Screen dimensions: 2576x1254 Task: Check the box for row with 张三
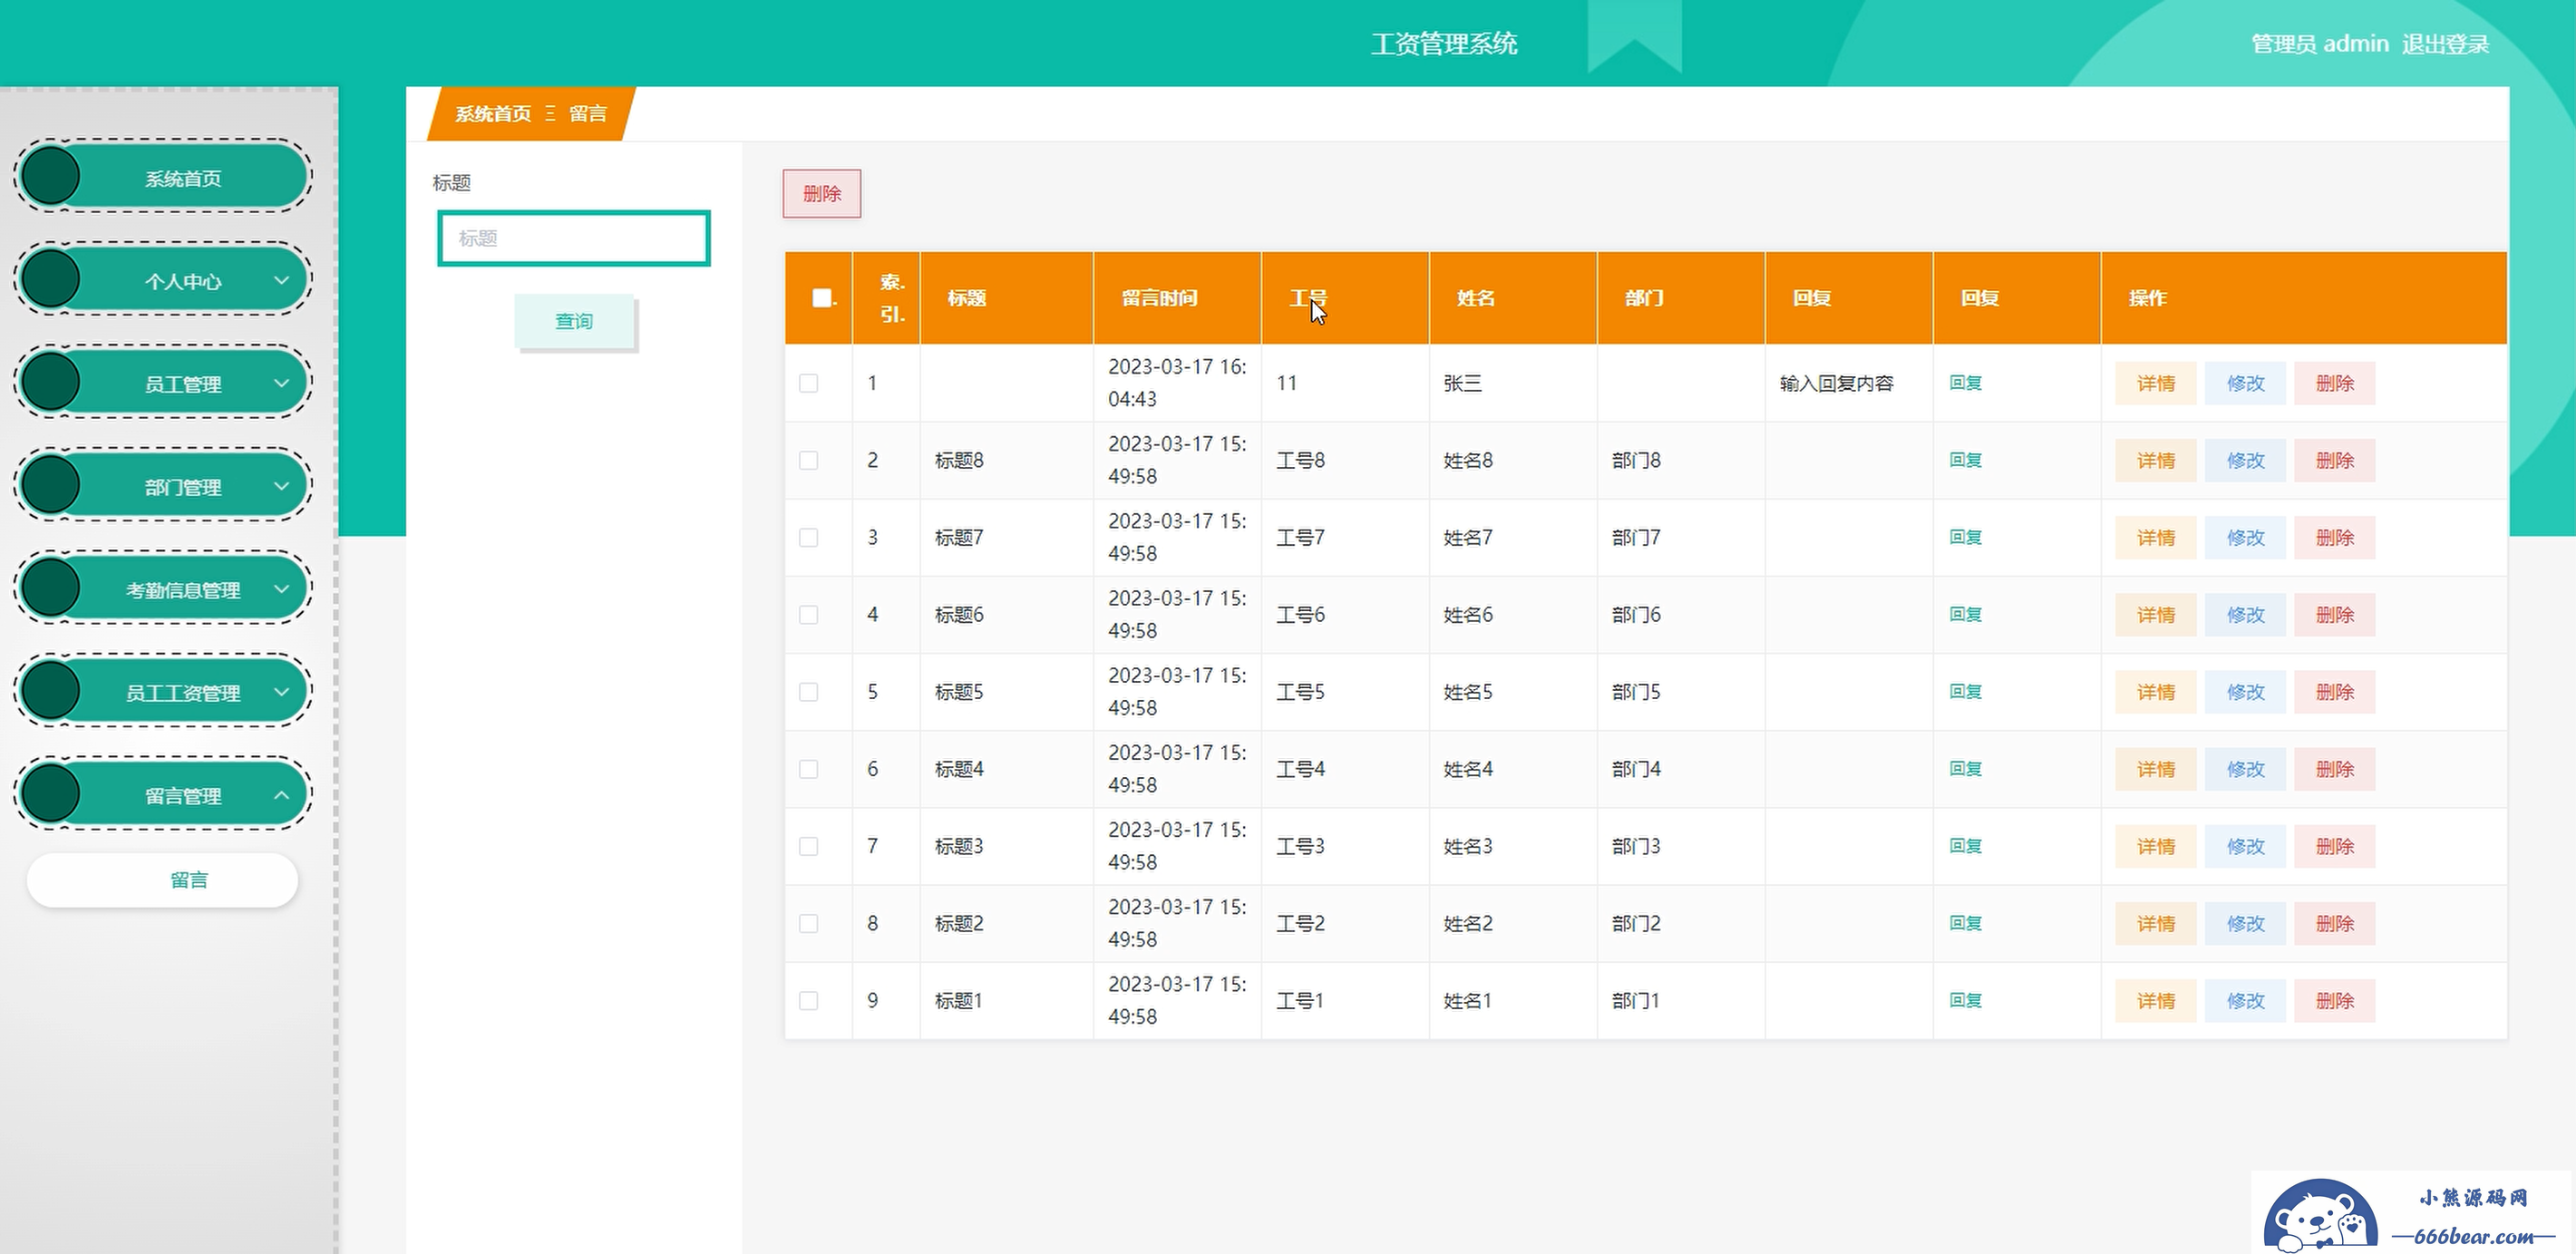[809, 383]
